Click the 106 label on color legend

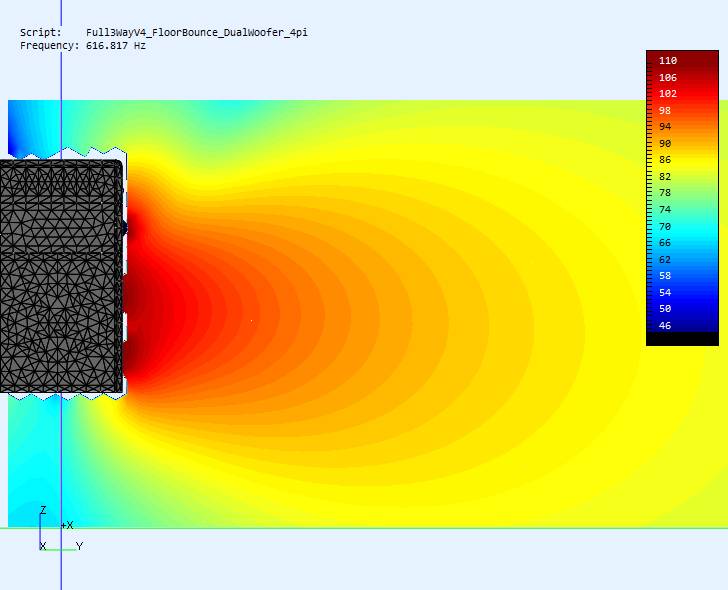coord(668,78)
